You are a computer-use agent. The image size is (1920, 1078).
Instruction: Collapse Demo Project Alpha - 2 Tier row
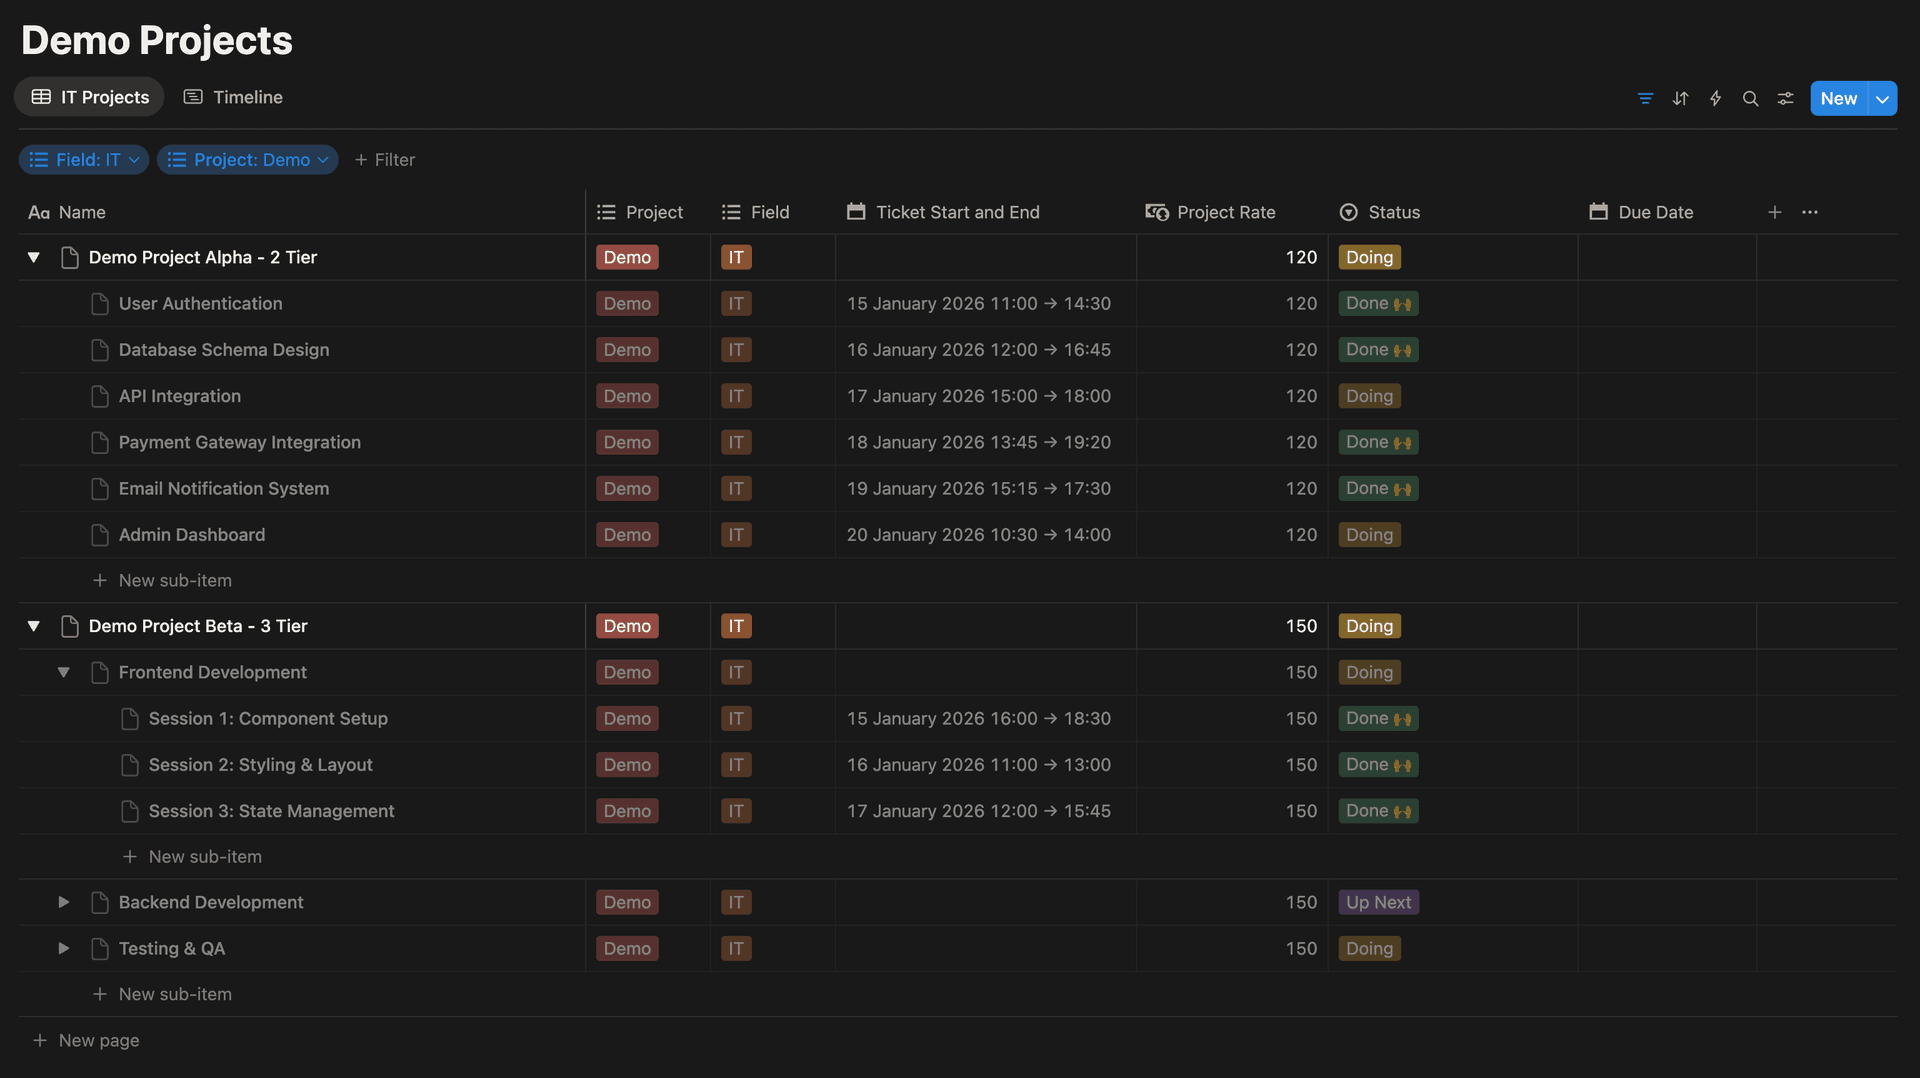34,258
